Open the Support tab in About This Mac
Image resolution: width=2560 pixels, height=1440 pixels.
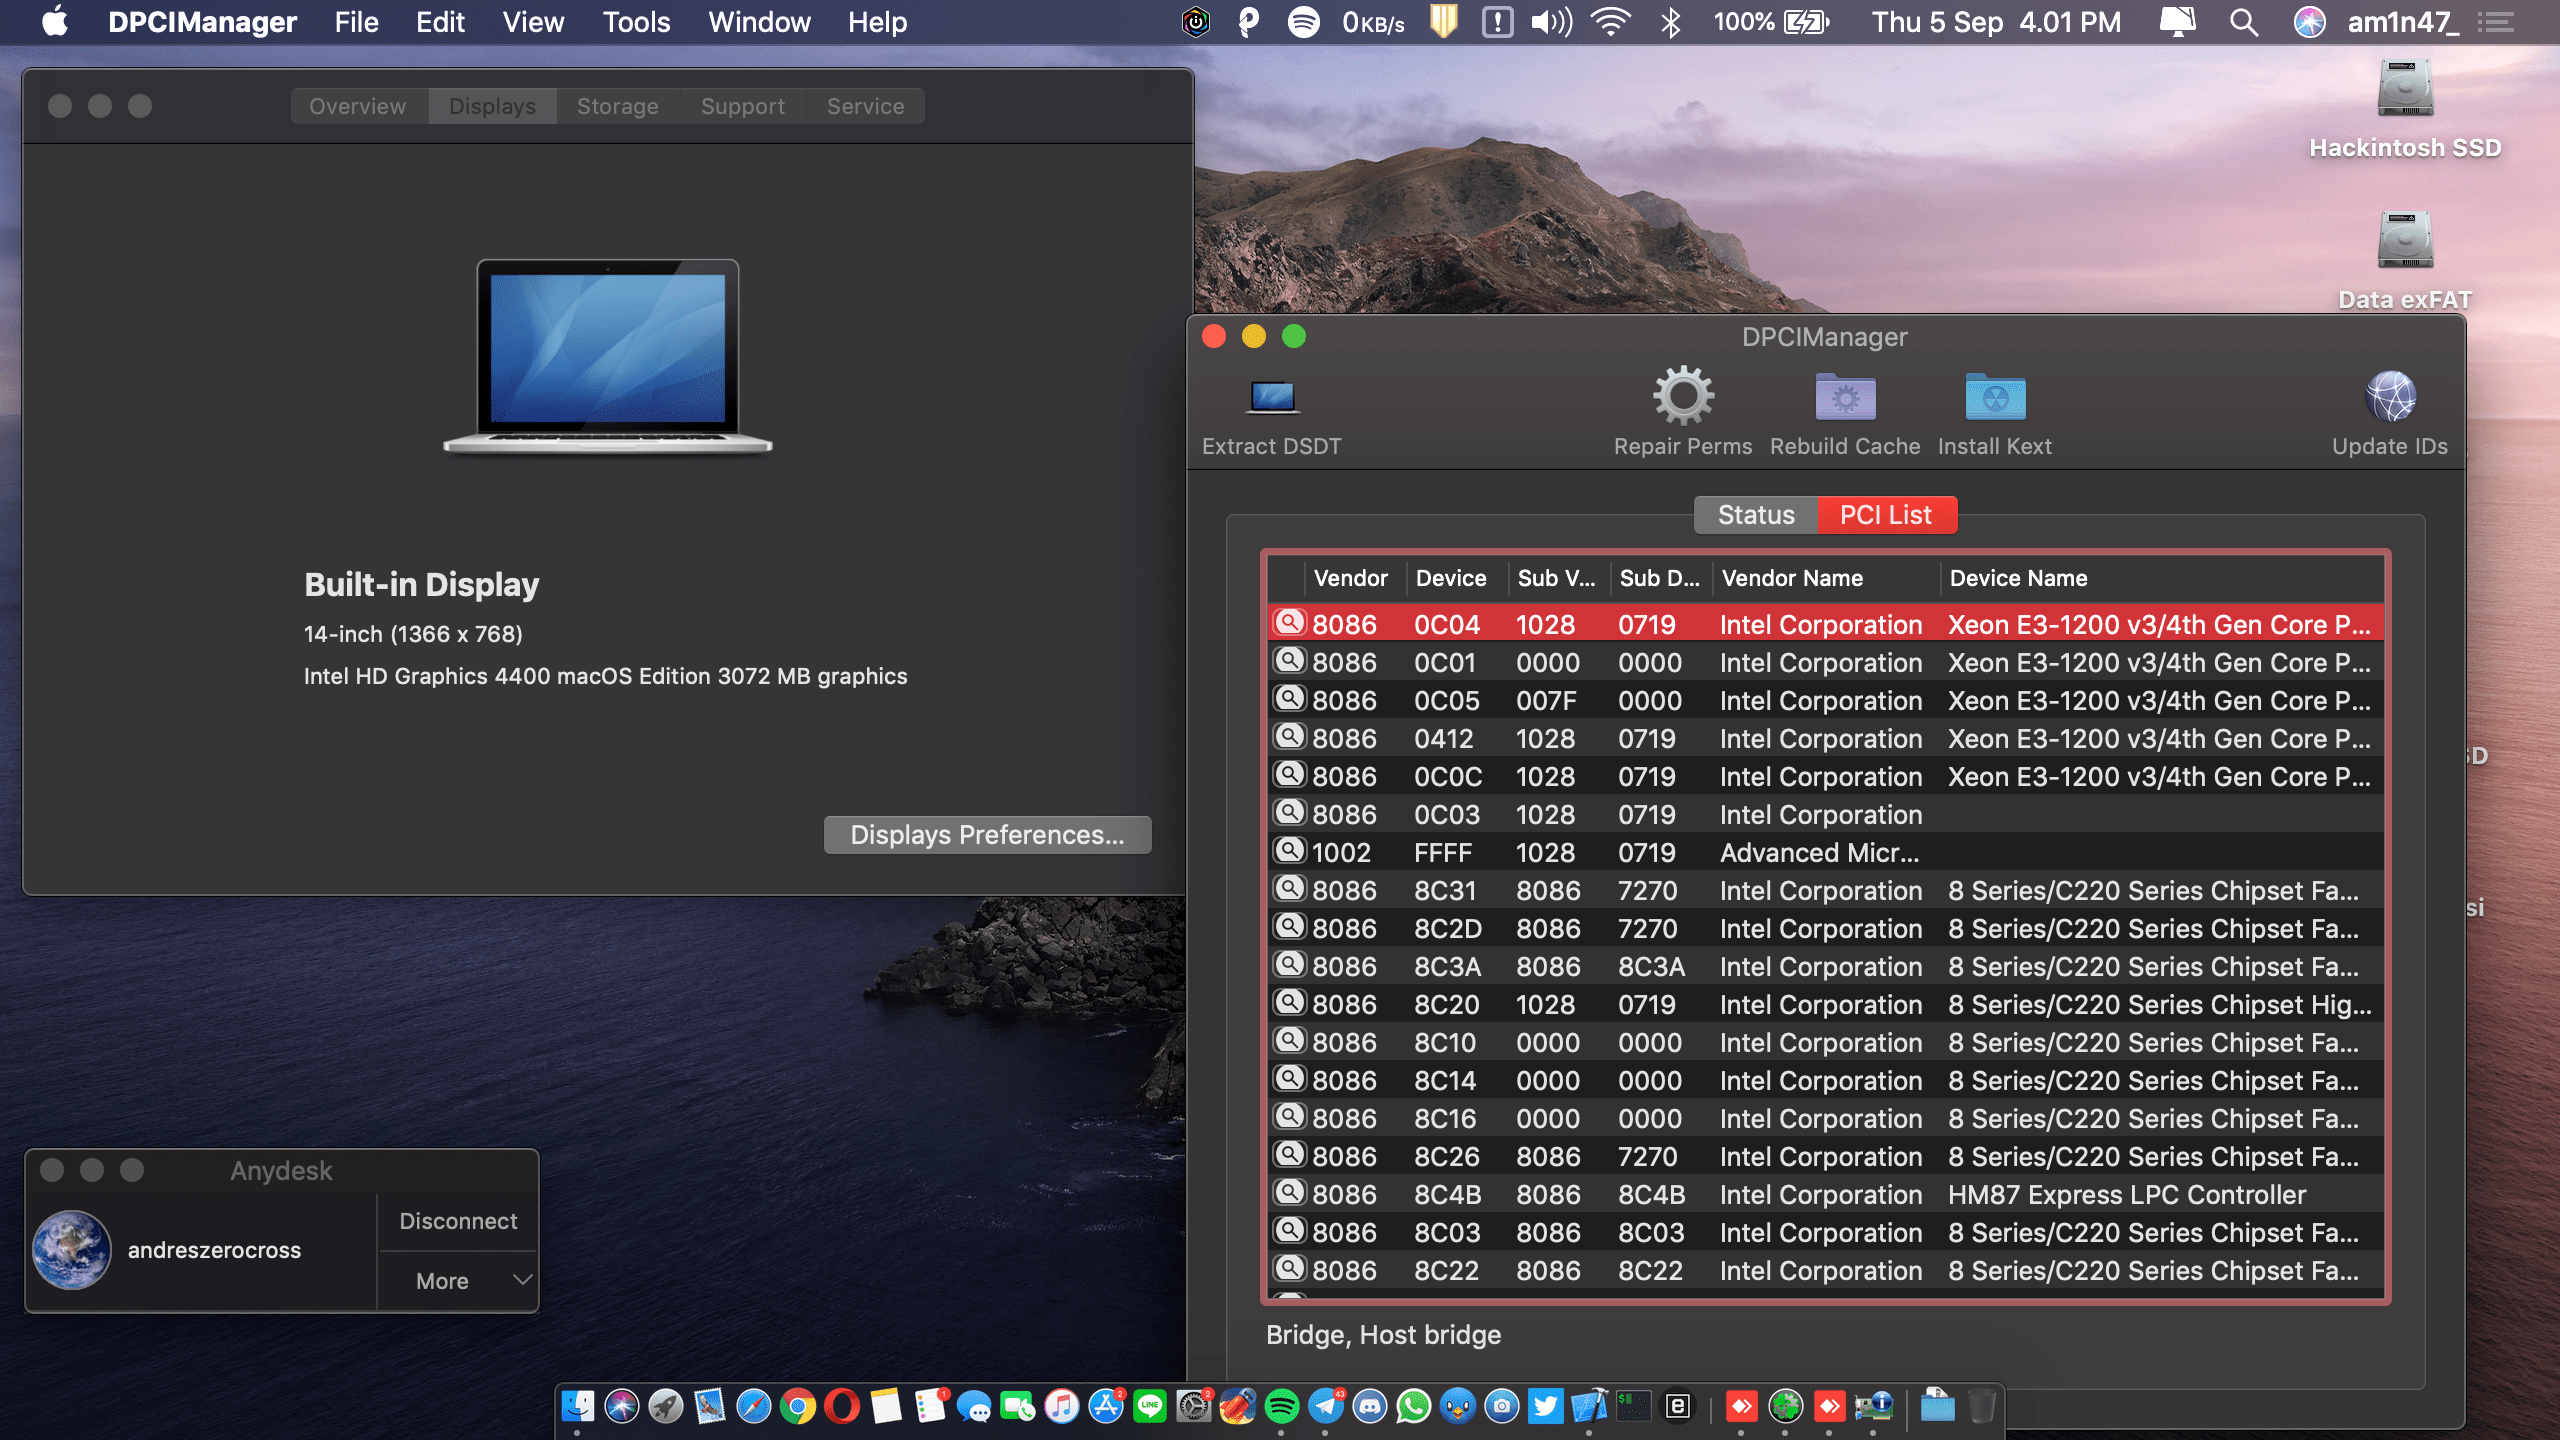point(743,106)
